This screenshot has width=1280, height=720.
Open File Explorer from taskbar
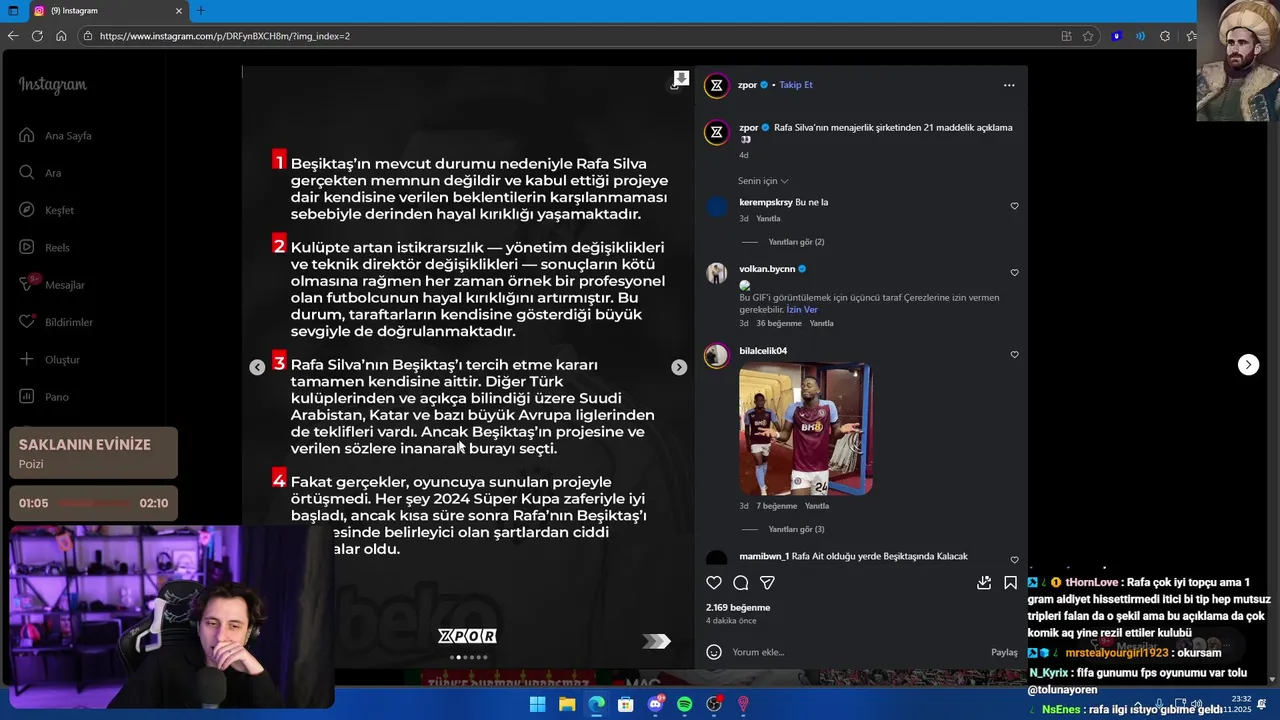[567, 704]
